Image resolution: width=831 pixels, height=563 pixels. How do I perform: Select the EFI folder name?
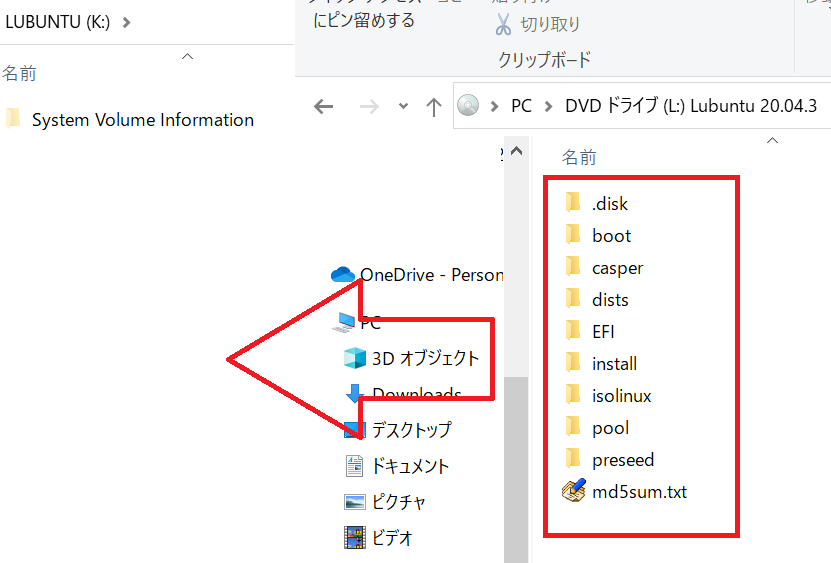[603, 332]
